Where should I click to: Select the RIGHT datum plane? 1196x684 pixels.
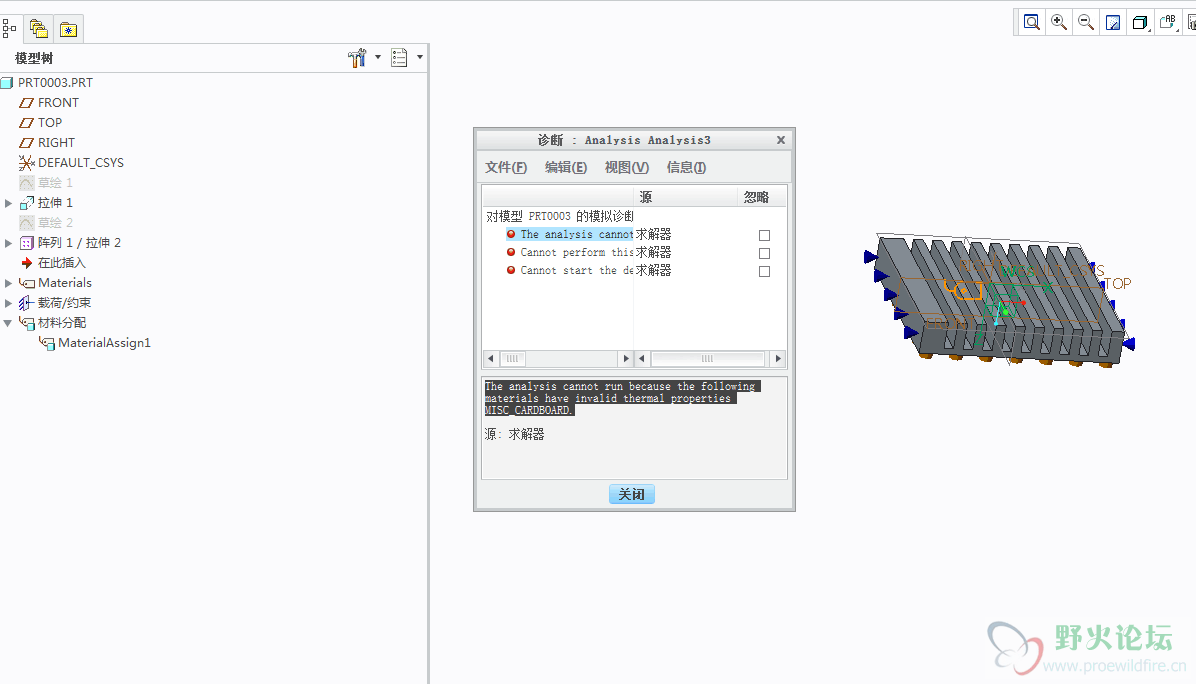coord(56,143)
